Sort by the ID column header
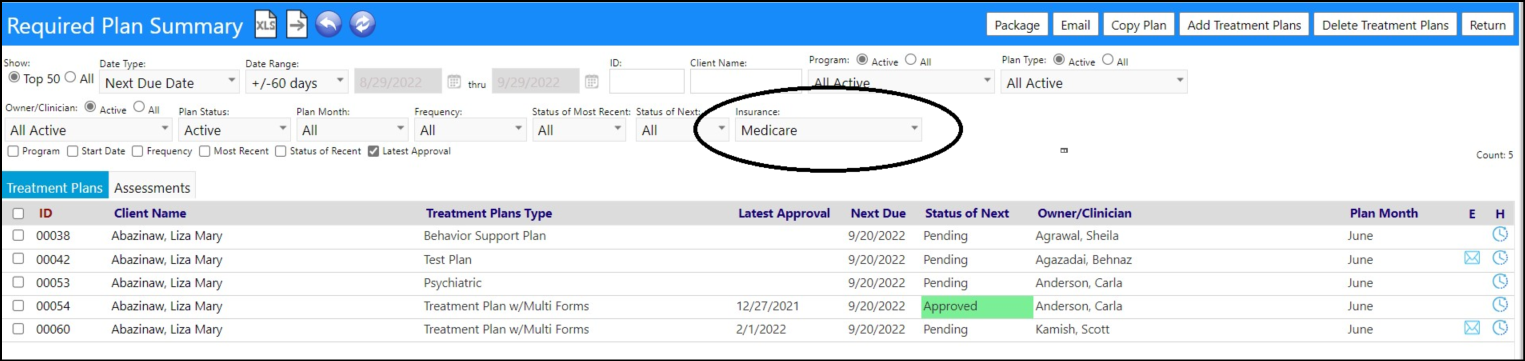Viewport: 1525px width, 361px height. point(46,213)
